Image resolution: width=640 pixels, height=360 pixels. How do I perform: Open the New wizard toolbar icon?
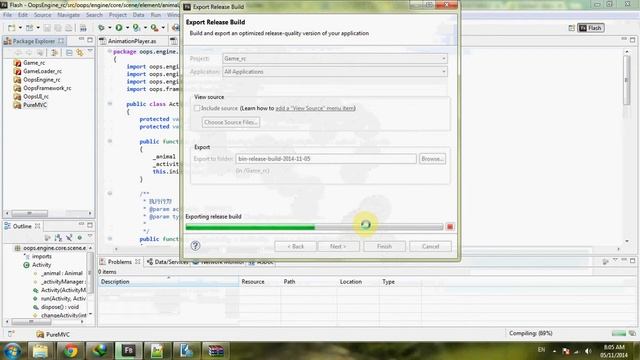[x=11, y=28]
